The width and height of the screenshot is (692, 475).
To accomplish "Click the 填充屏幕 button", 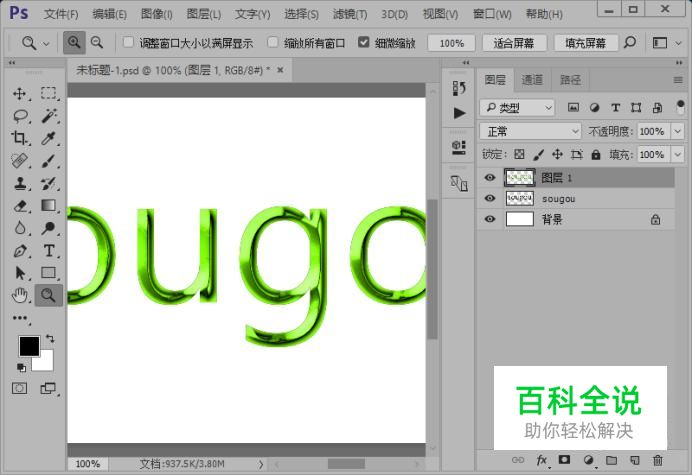I will (x=586, y=43).
